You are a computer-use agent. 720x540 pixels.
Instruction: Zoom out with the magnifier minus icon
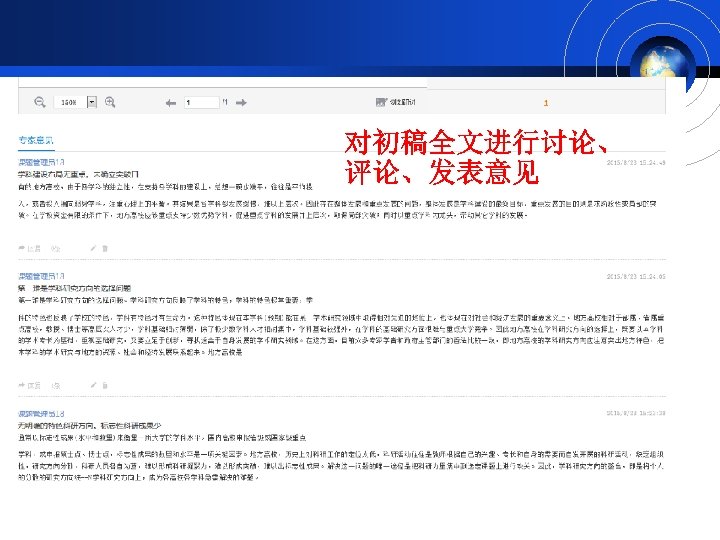tap(40, 102)
